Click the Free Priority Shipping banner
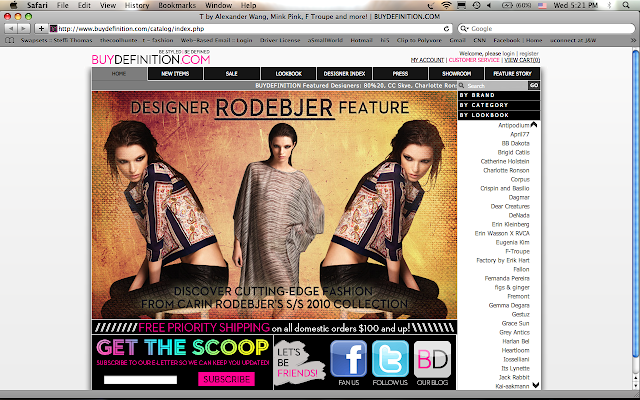Image resolution: width=640 pixels, height=400 pixels. (274, 327)
